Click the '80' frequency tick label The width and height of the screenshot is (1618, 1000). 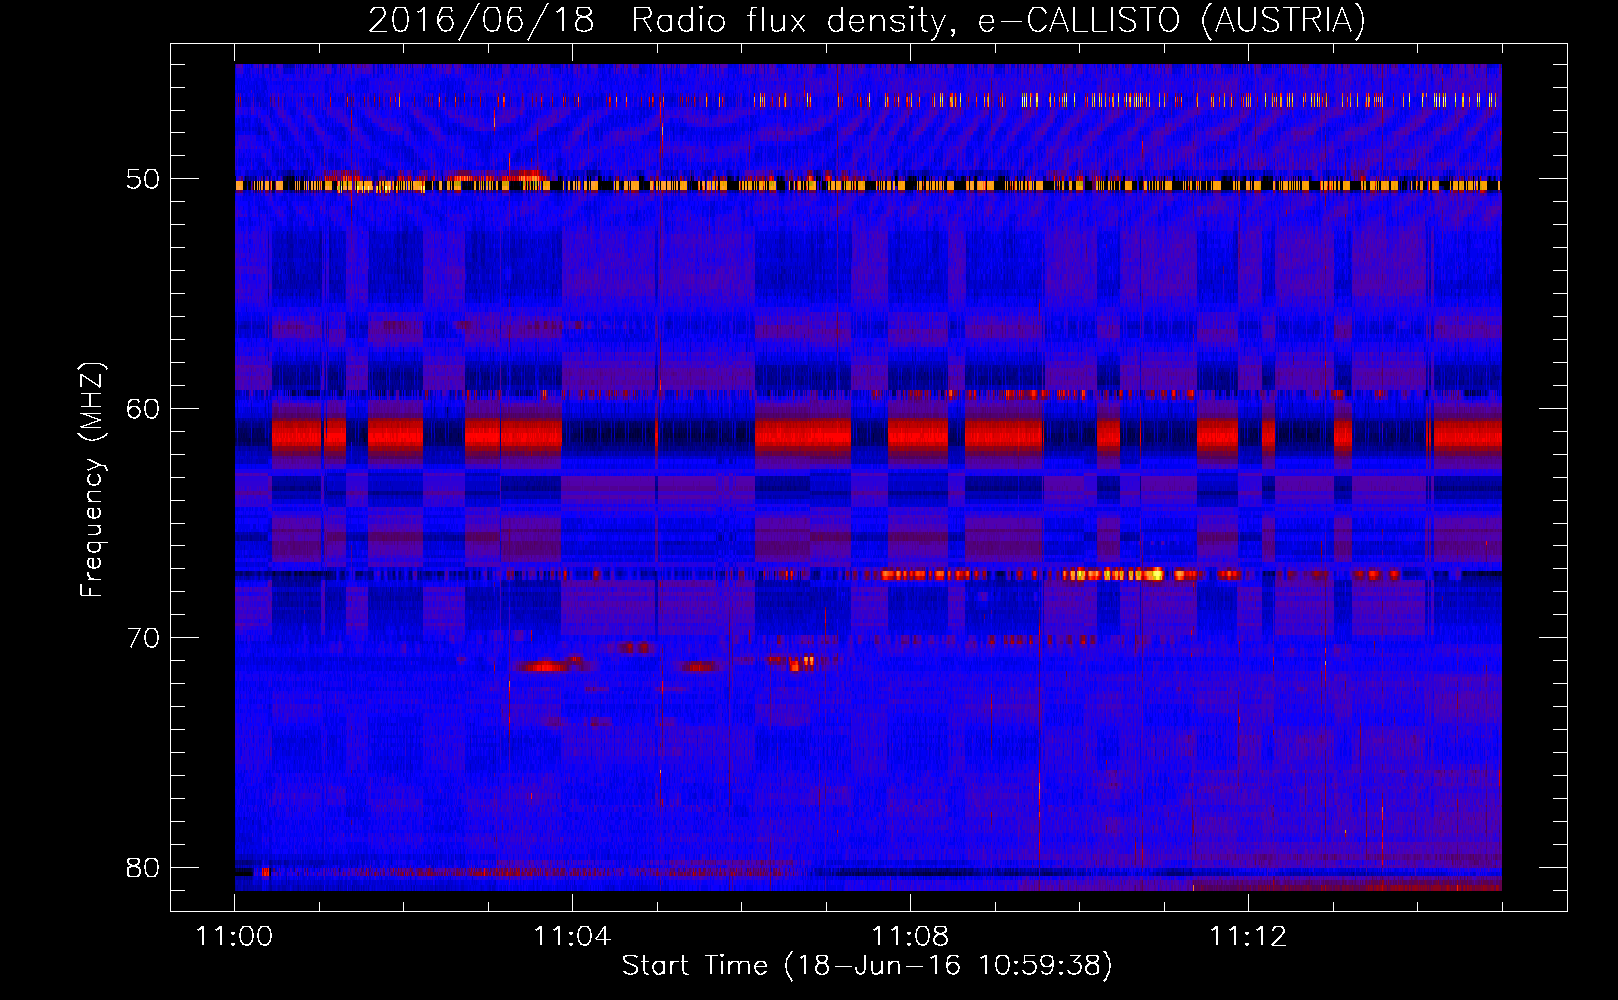tap(143, 867)
